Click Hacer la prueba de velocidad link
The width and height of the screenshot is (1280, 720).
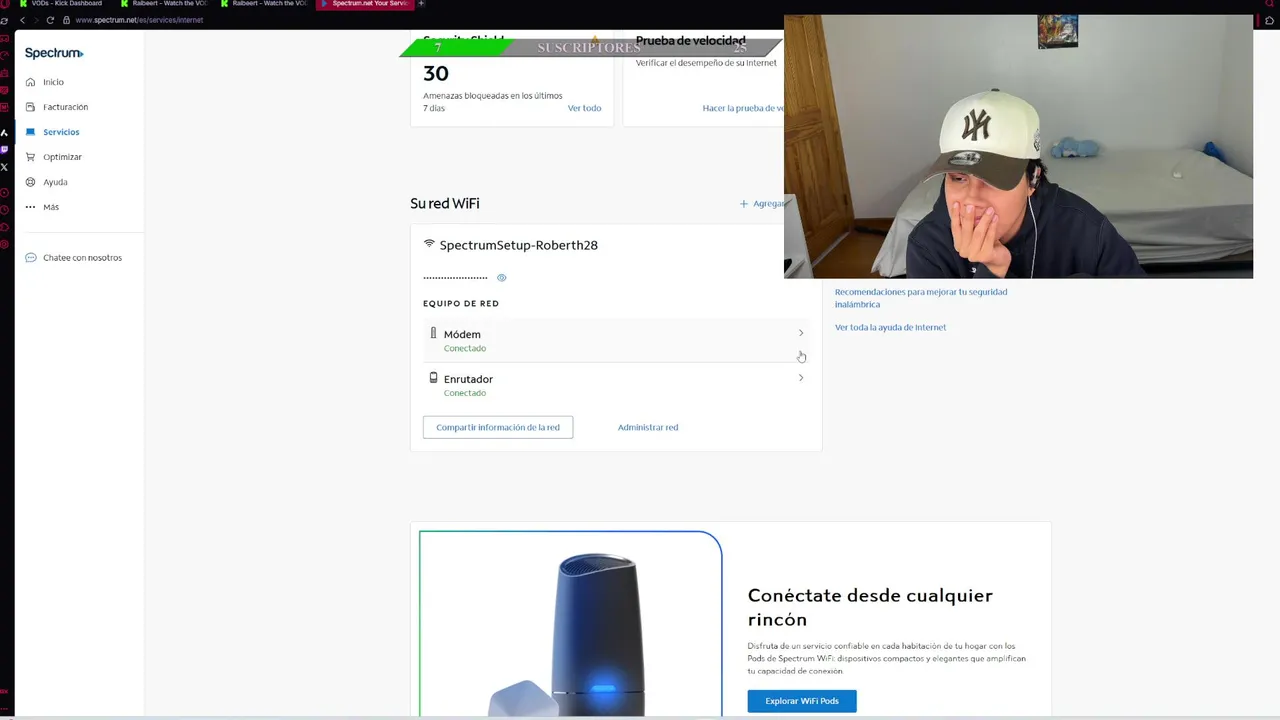[743, 108]
